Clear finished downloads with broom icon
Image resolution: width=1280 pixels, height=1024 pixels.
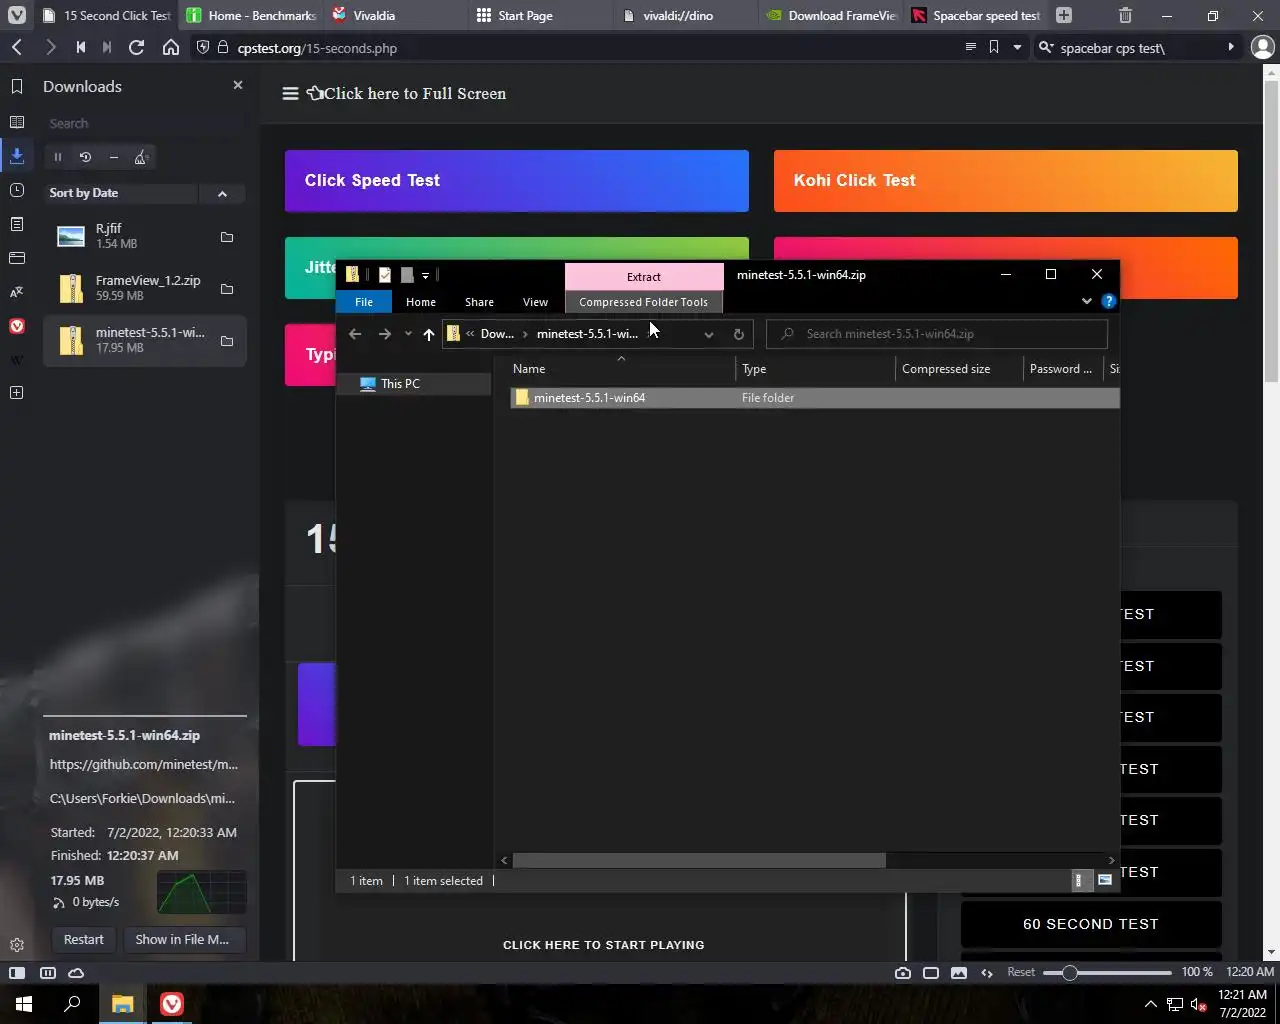coord(141,157)
